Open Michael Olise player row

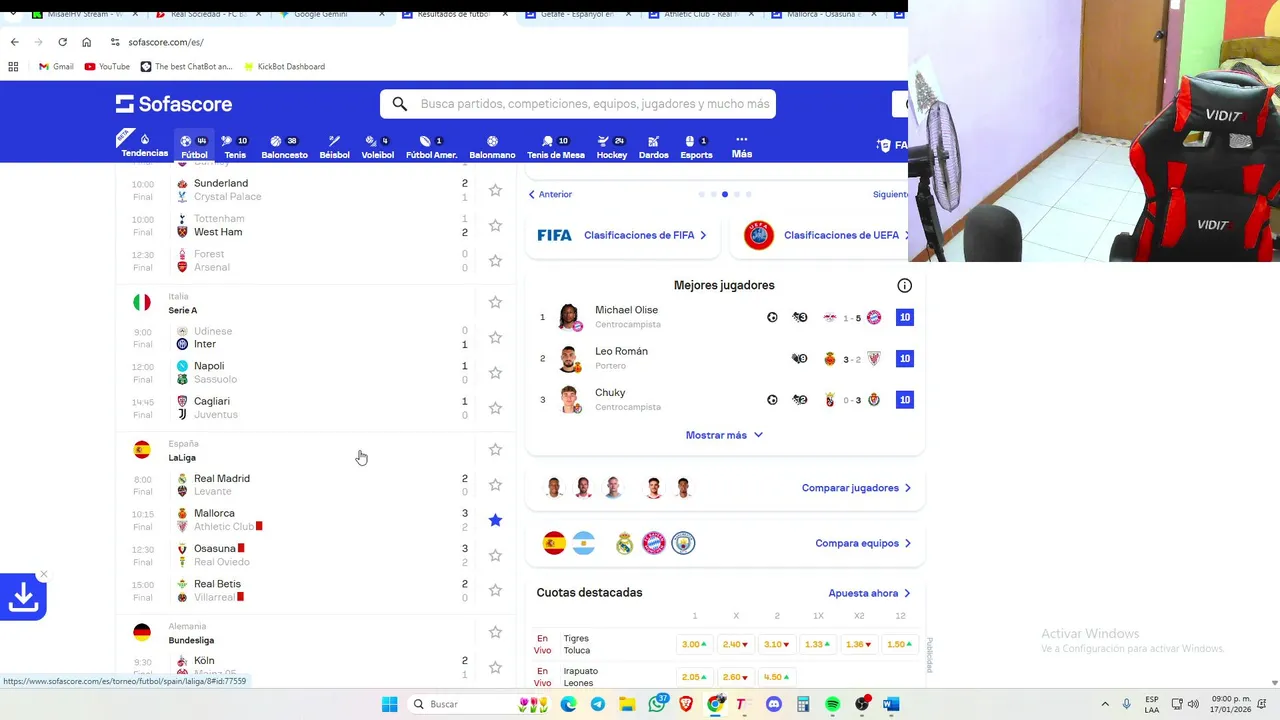point(725,317)
